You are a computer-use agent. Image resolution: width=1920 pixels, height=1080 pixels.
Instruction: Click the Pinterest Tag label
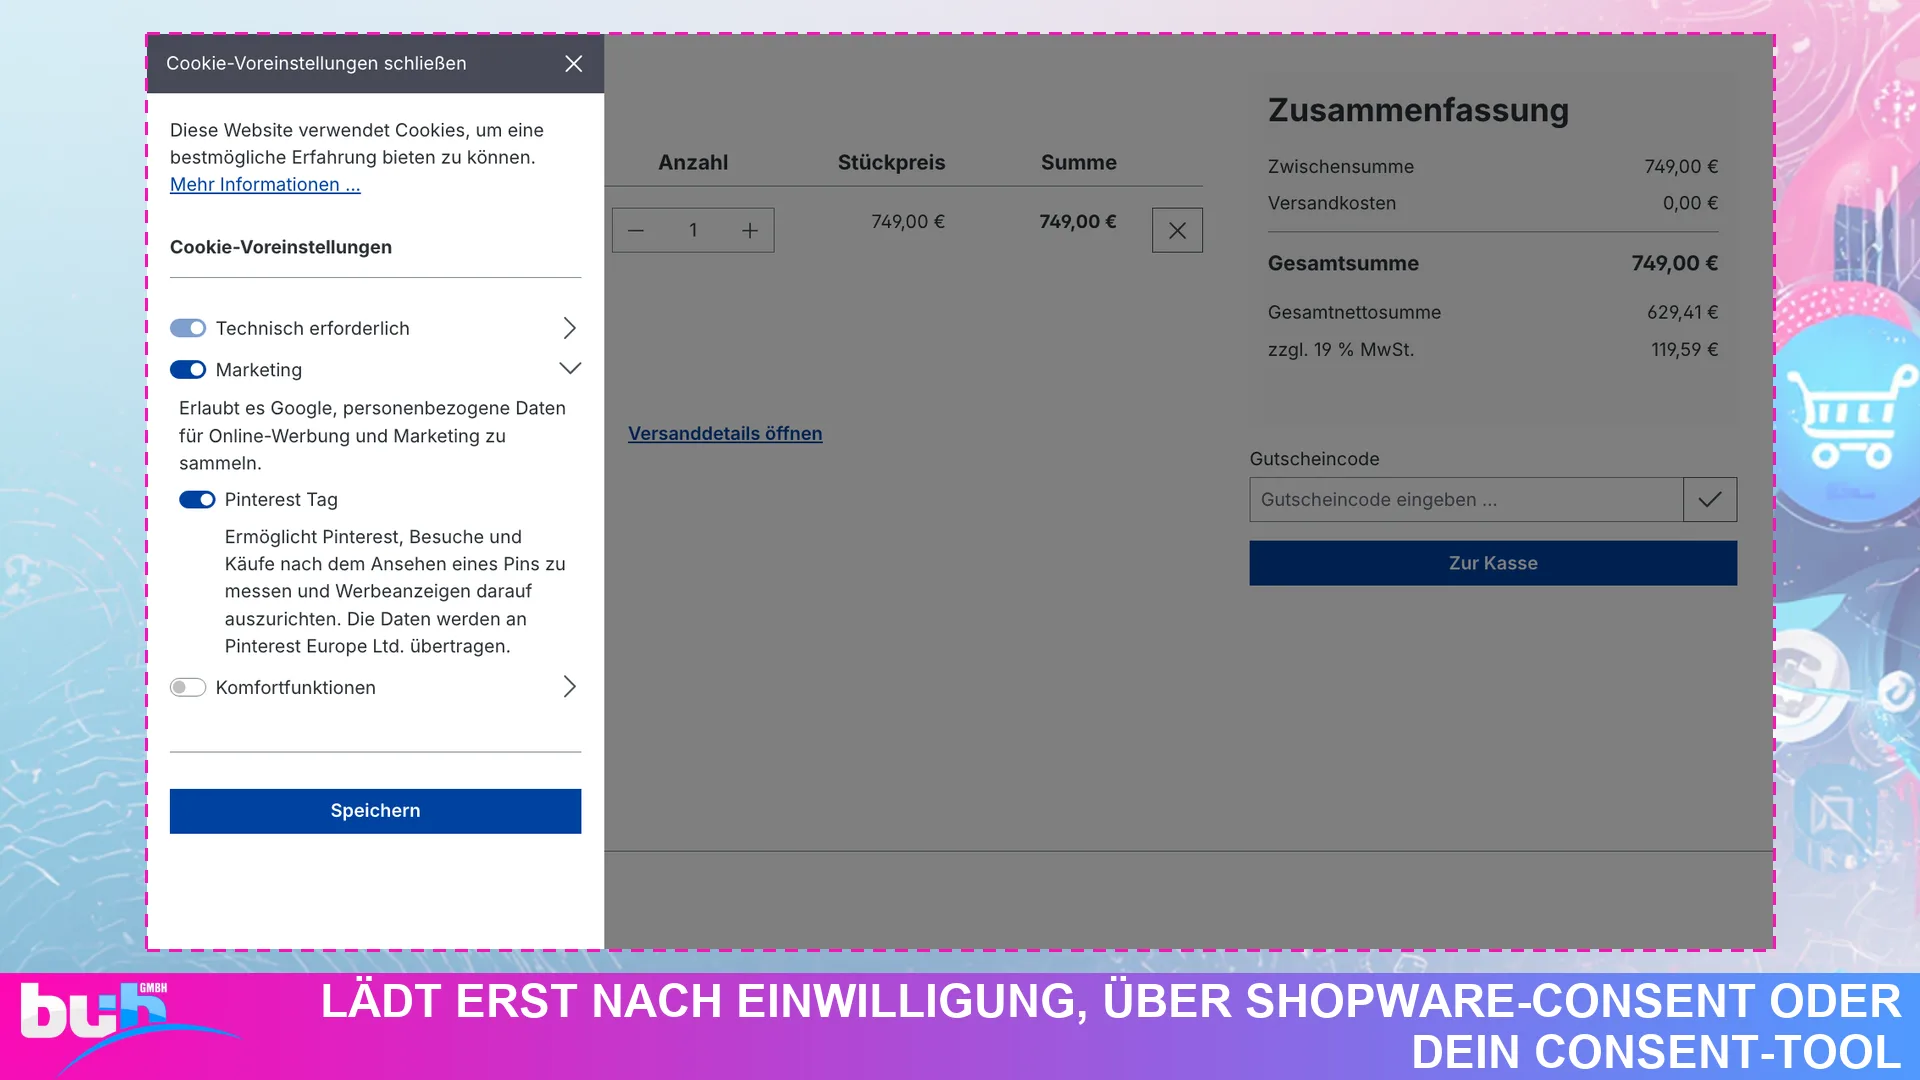tap(281, 500)
